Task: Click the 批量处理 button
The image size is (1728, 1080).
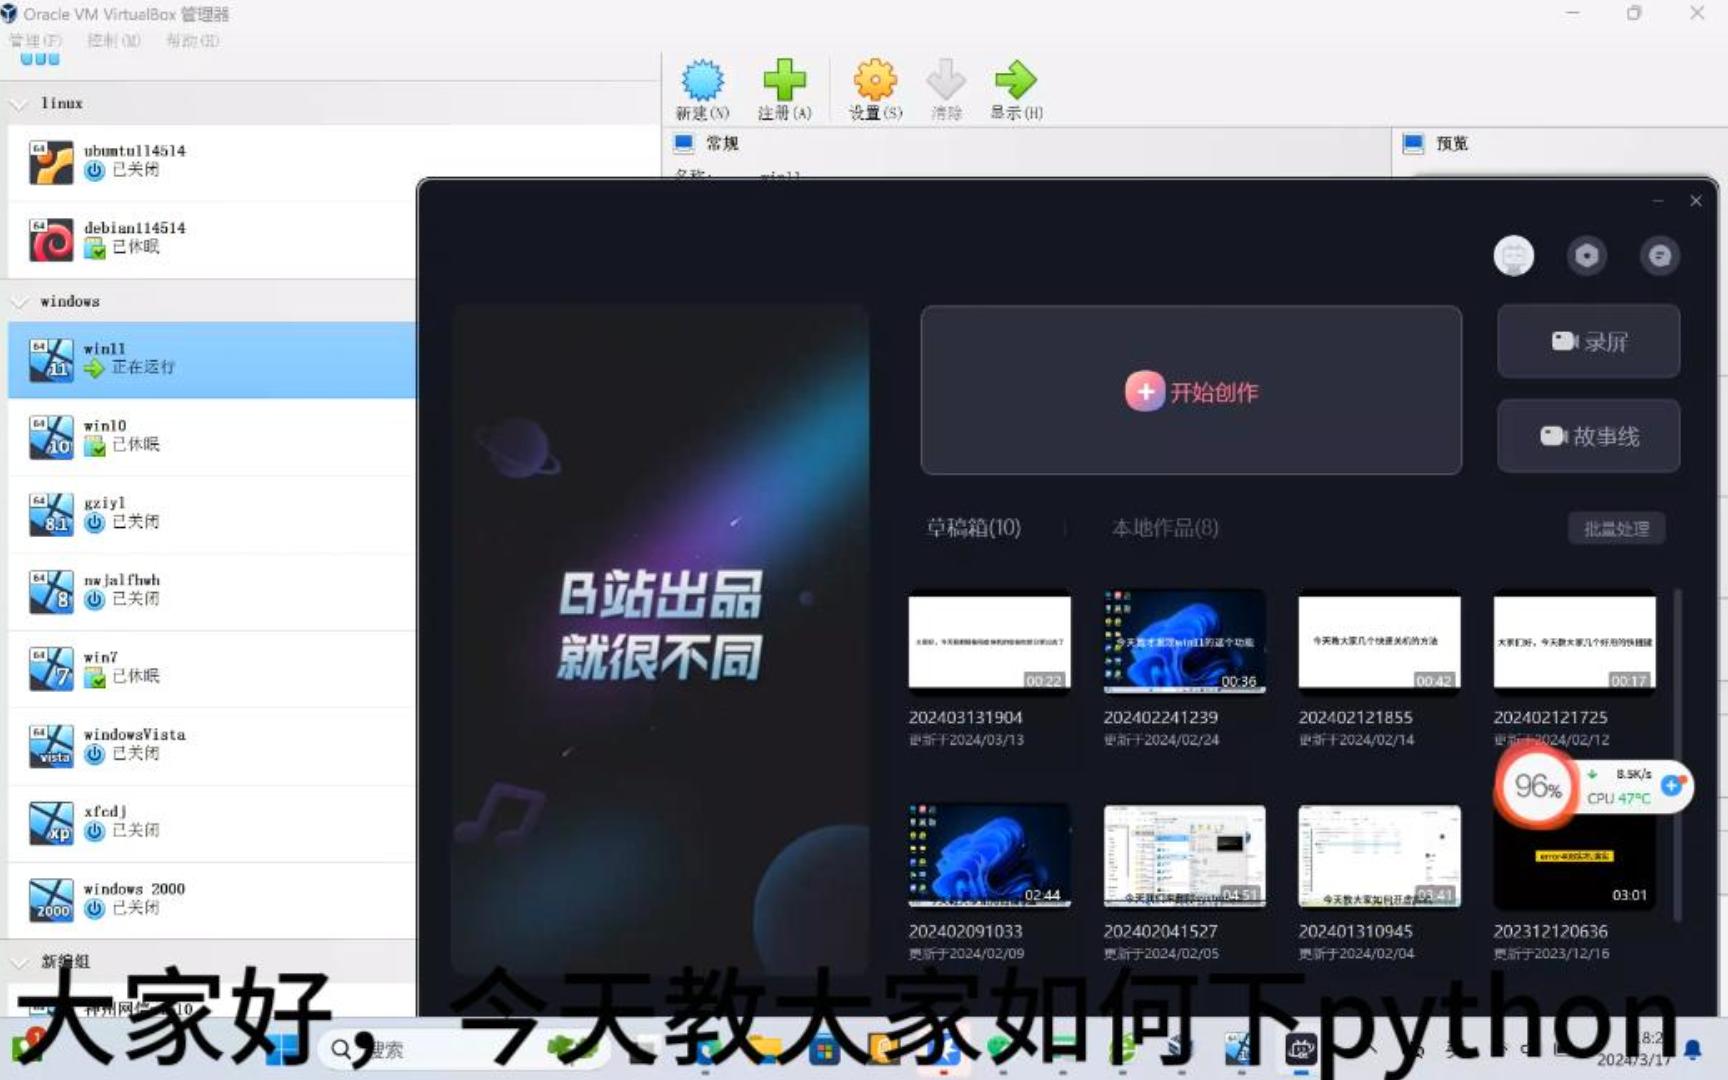Action: click(x=1616, y=528)
